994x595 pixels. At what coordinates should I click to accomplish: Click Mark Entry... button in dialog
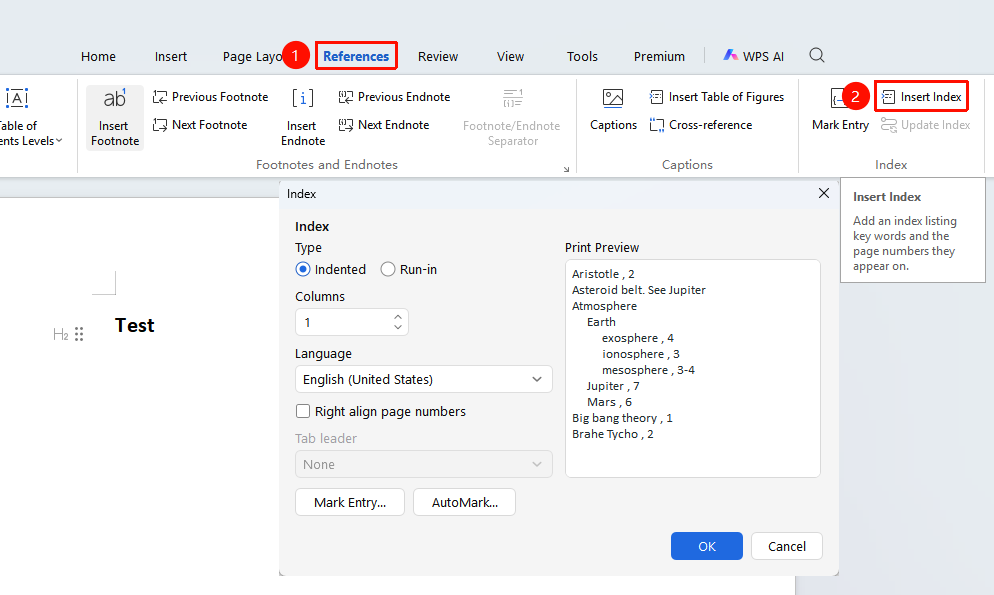pyautogui.click(x=350, y=502)
